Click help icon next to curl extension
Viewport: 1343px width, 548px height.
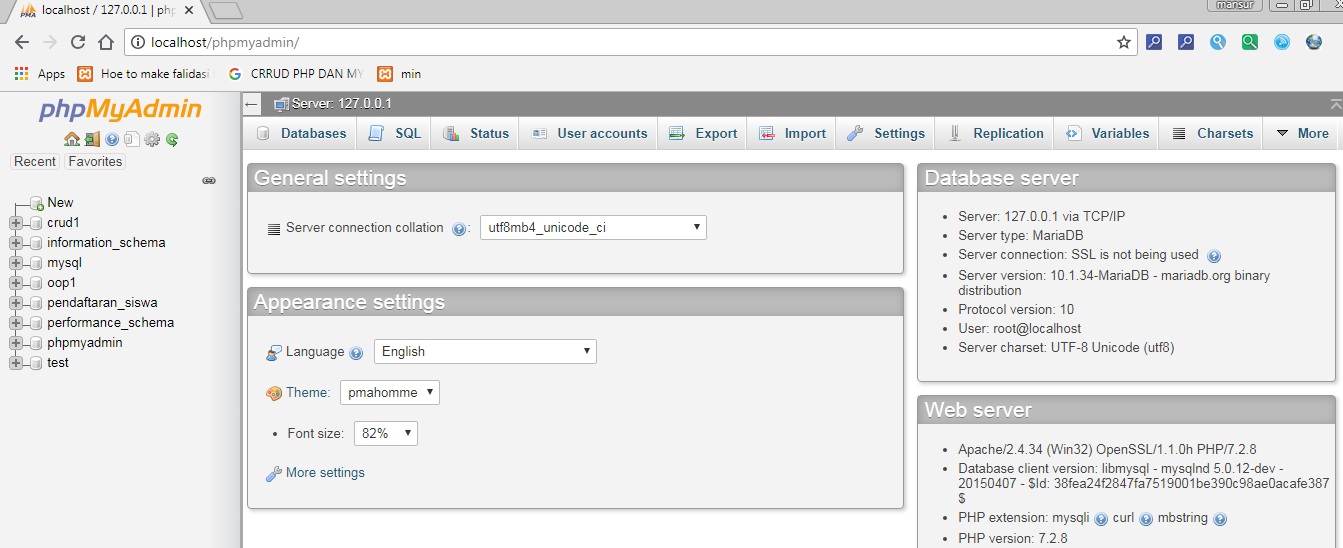(1146, 519)
